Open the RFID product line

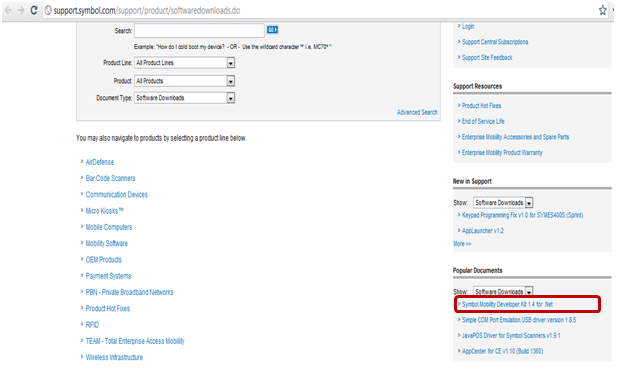[x=92, y=325]
